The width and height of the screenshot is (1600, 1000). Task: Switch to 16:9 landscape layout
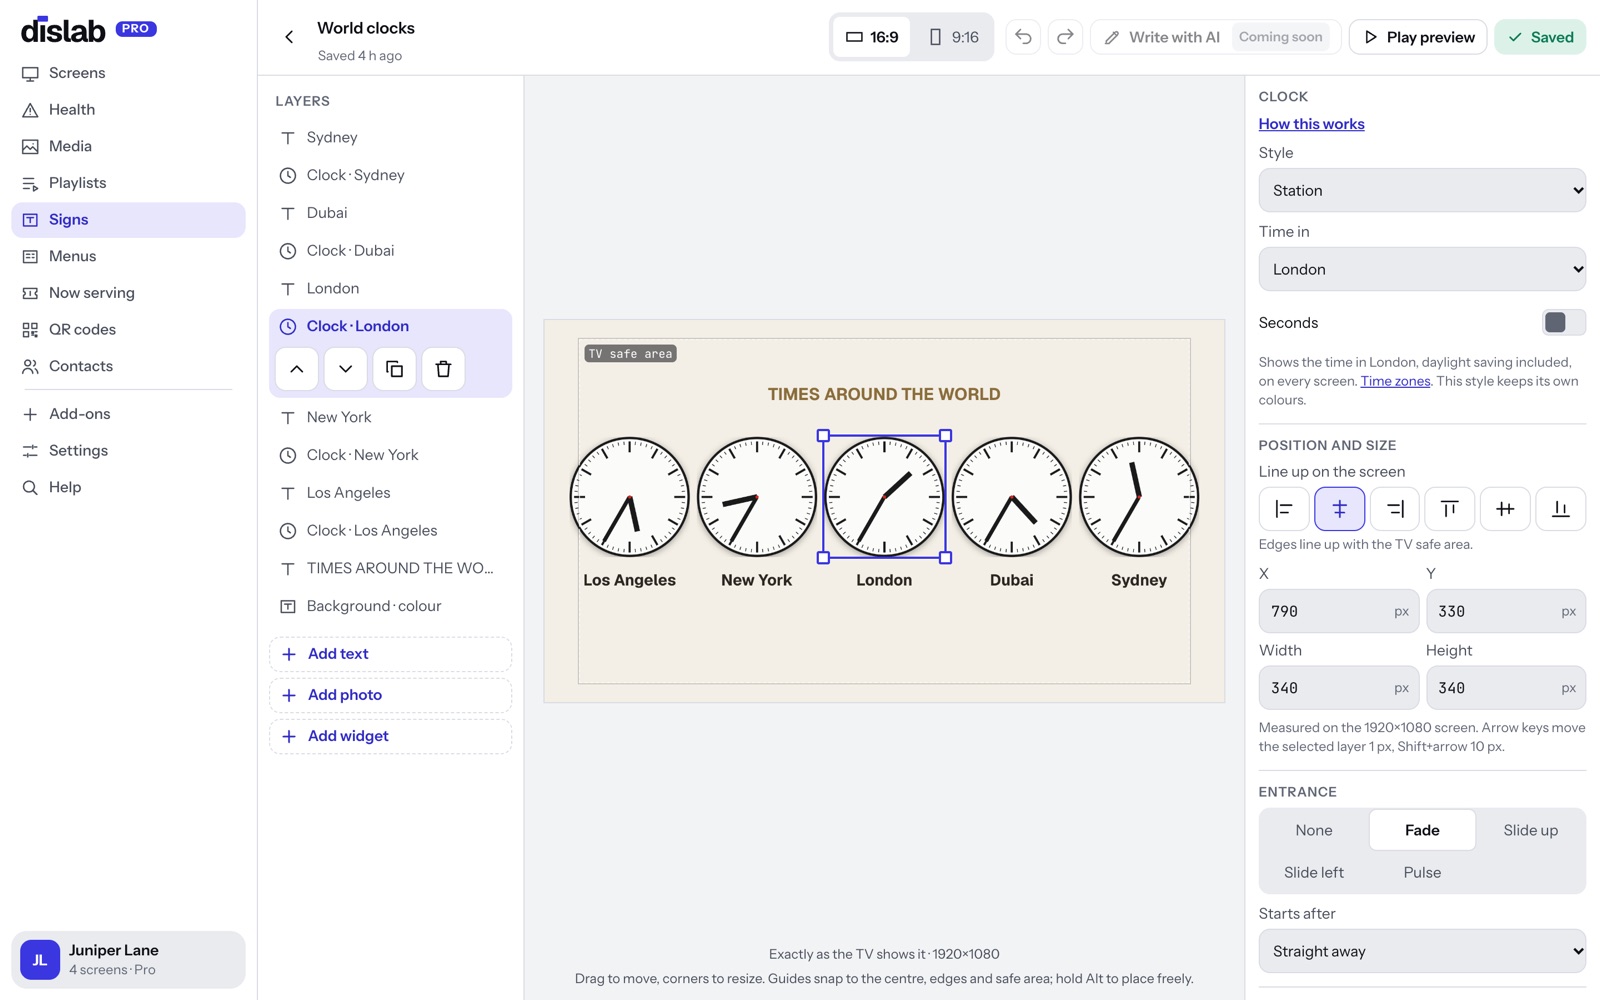[x=872, y=37]
